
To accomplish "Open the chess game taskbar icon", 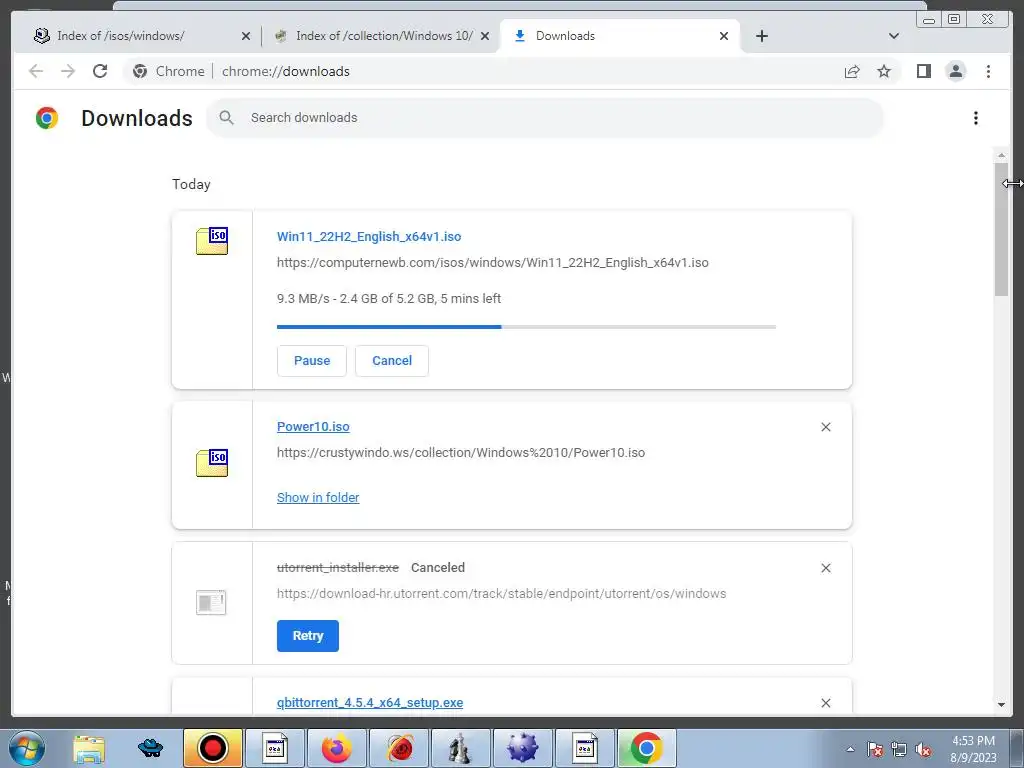I will (x=460, y=748).
